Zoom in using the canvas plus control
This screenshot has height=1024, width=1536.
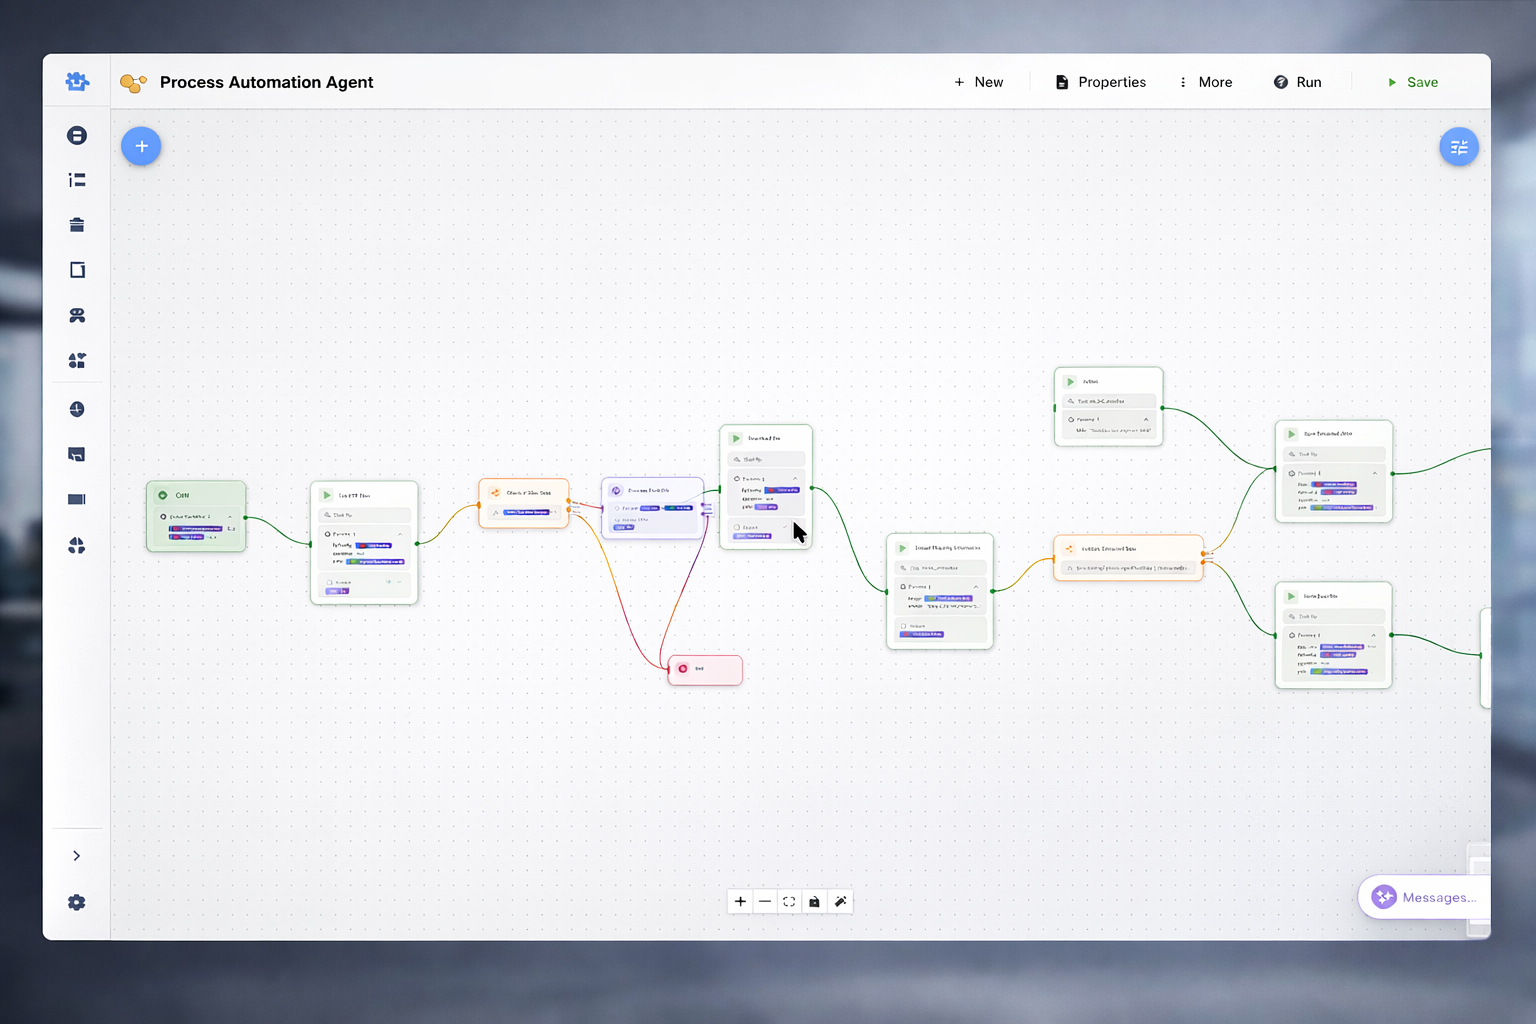tap(740, 902)
